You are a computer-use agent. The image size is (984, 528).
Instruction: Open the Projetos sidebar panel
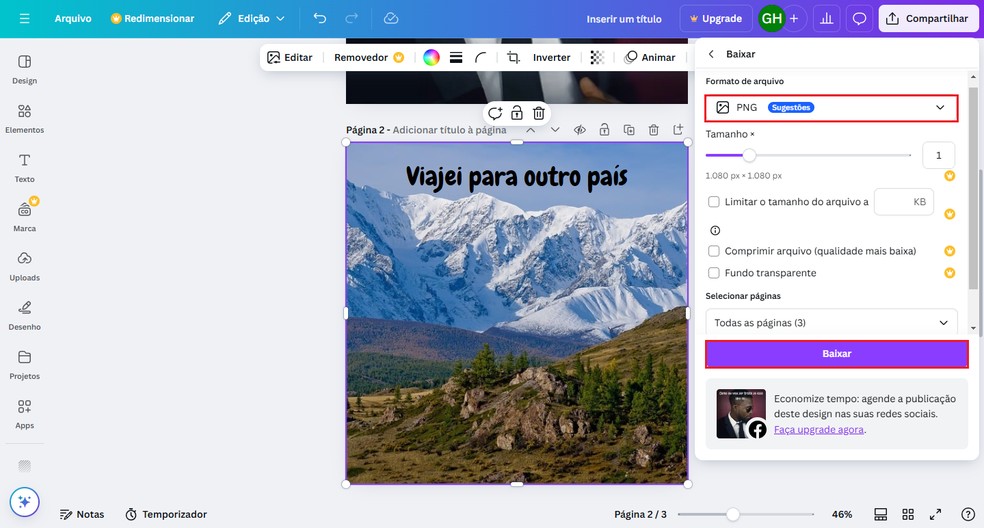24,365
